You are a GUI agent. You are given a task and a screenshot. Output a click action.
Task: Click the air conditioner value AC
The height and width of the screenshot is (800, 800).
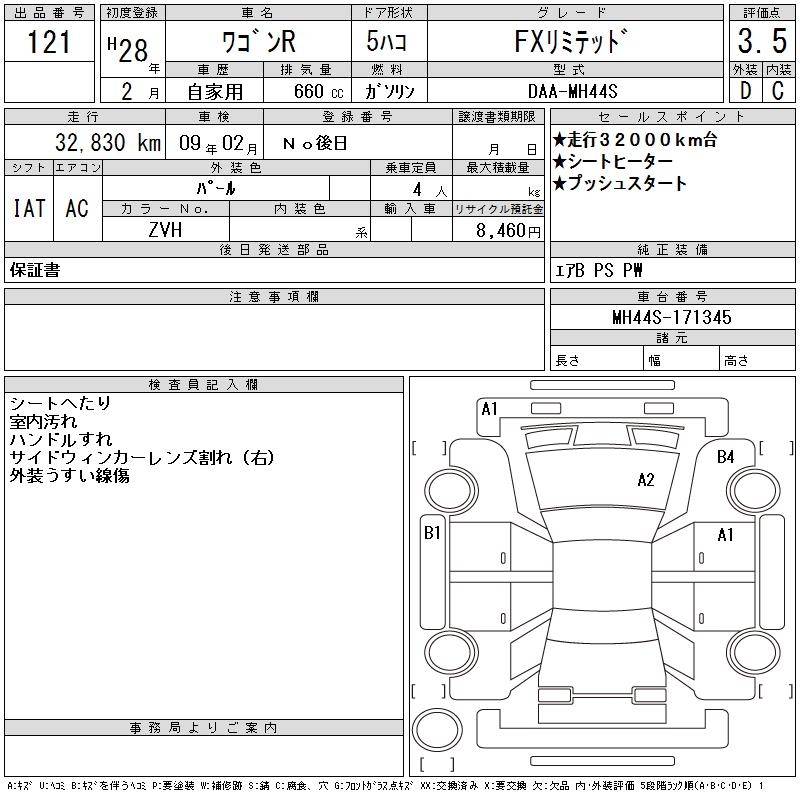coord(77,209)
